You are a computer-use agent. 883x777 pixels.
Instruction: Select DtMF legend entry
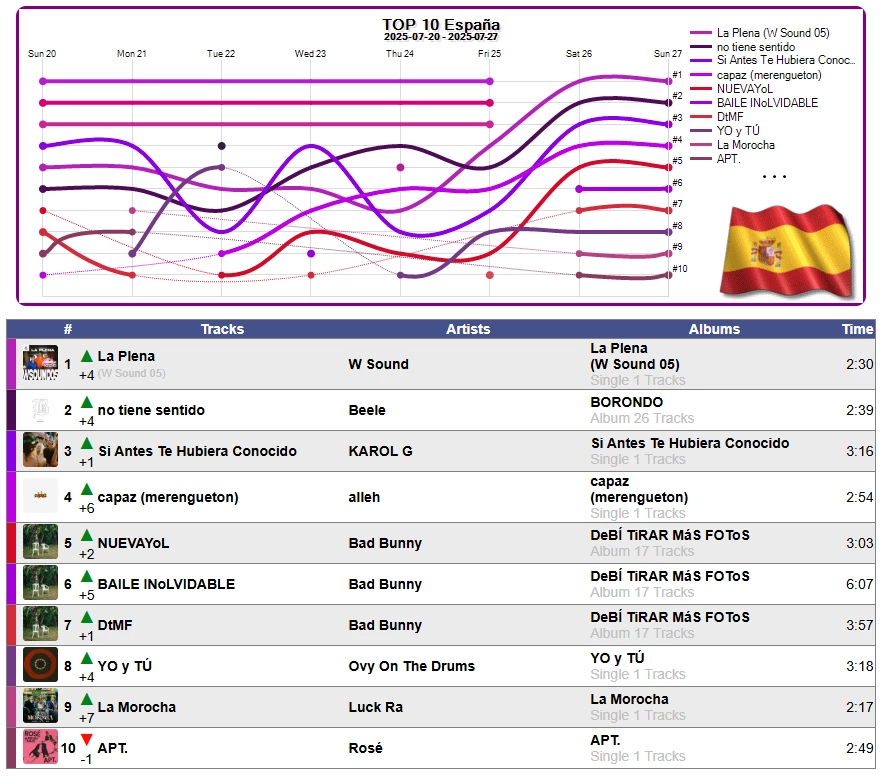click(x=717, y=117)
